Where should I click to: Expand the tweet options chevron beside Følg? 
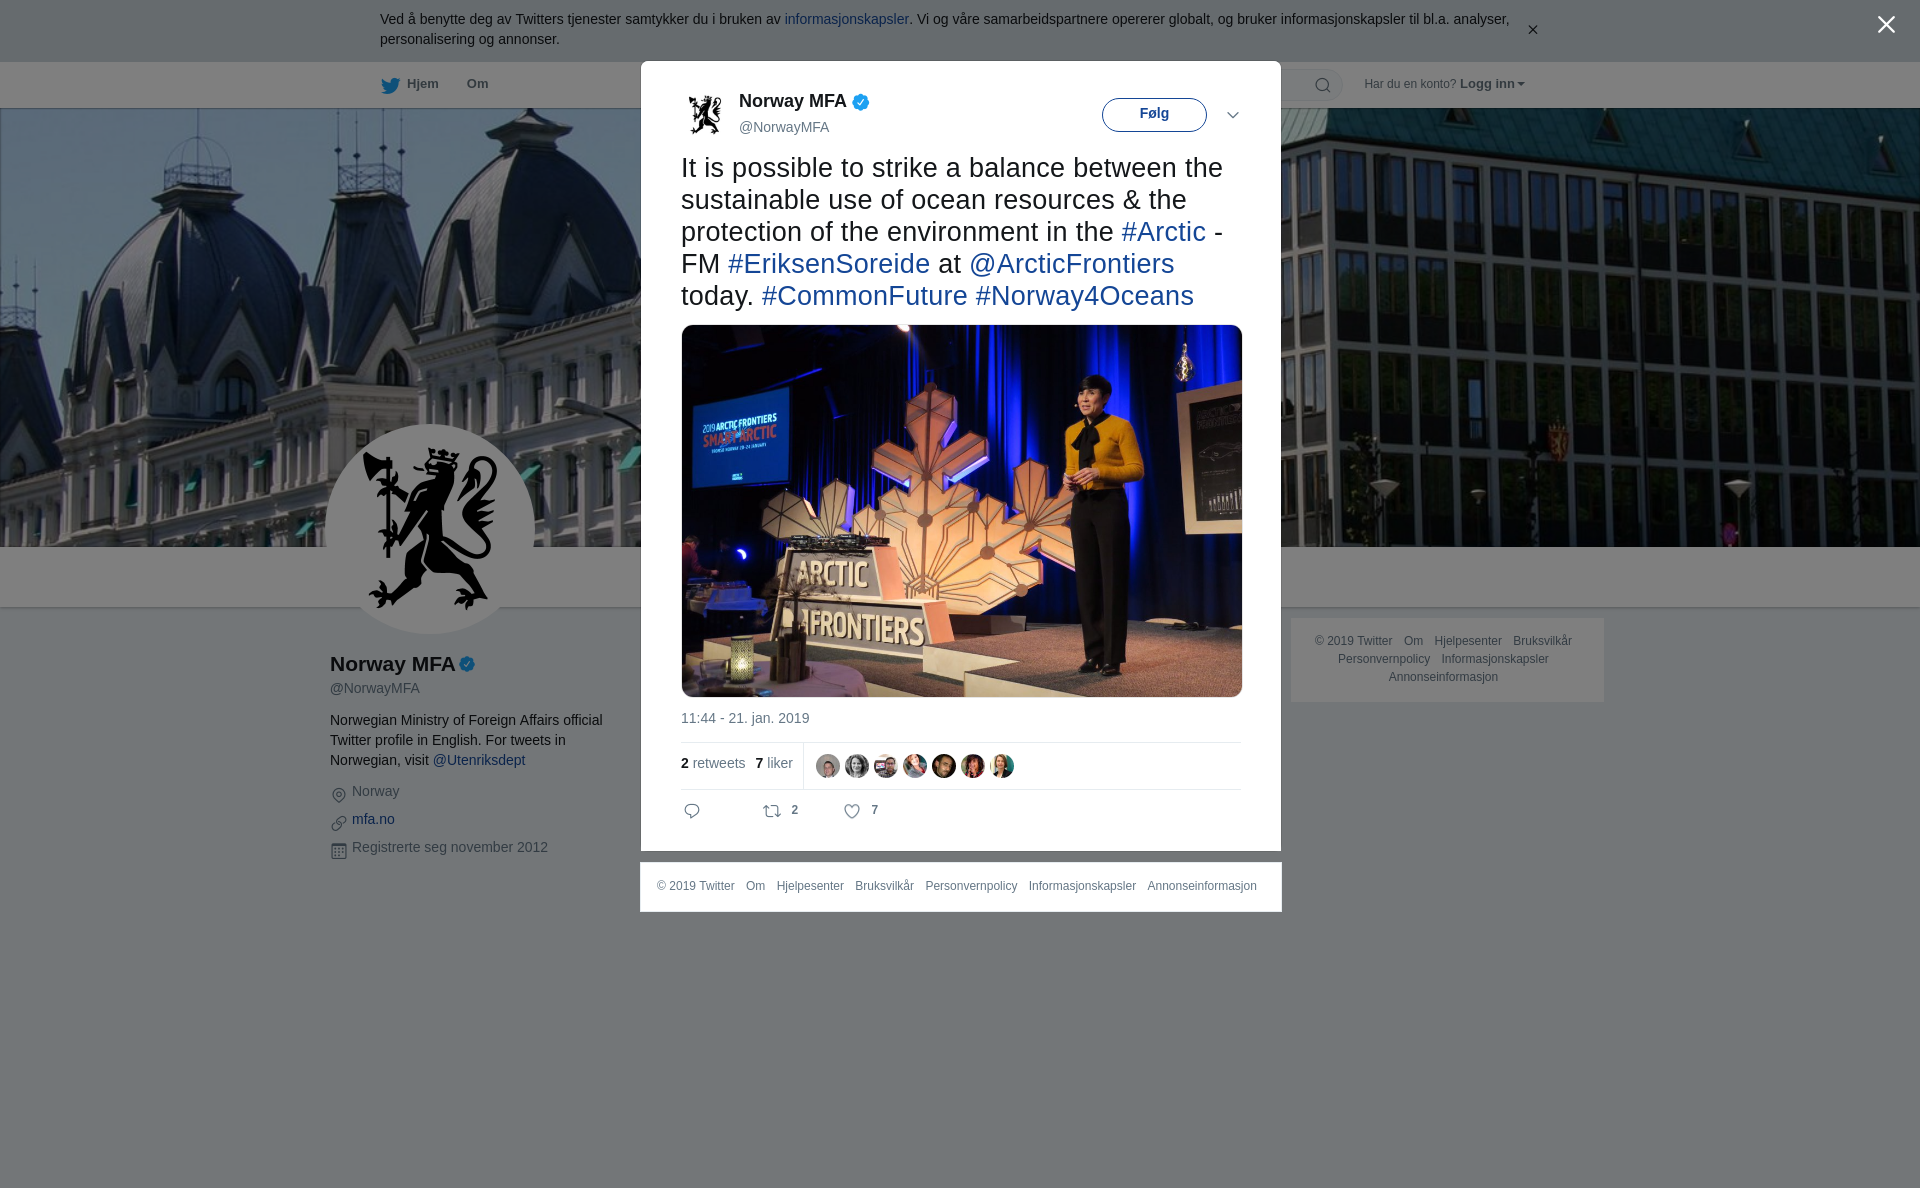(x=1233, y=115)
